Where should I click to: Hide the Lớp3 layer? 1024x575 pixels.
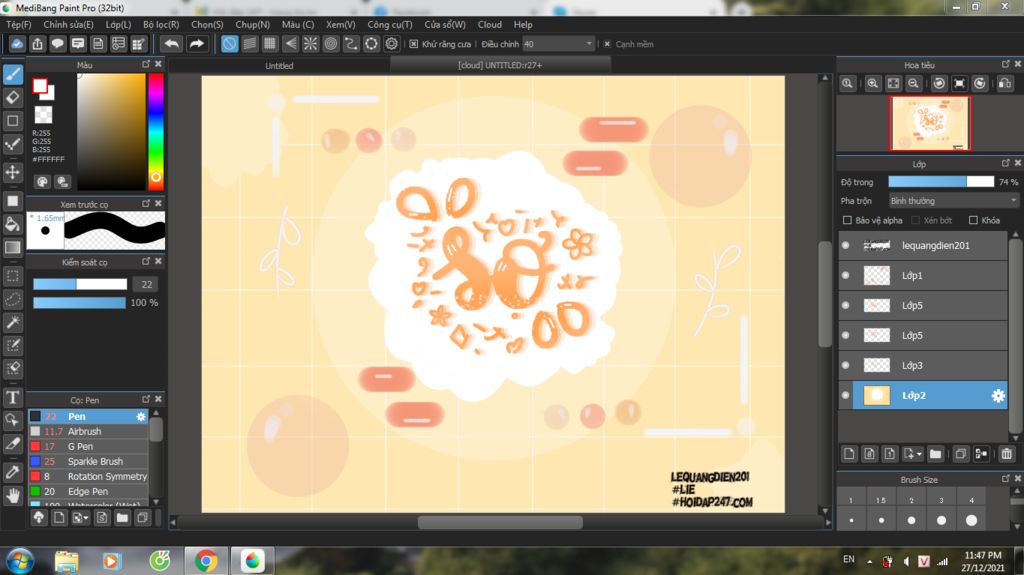coord(846,365)
